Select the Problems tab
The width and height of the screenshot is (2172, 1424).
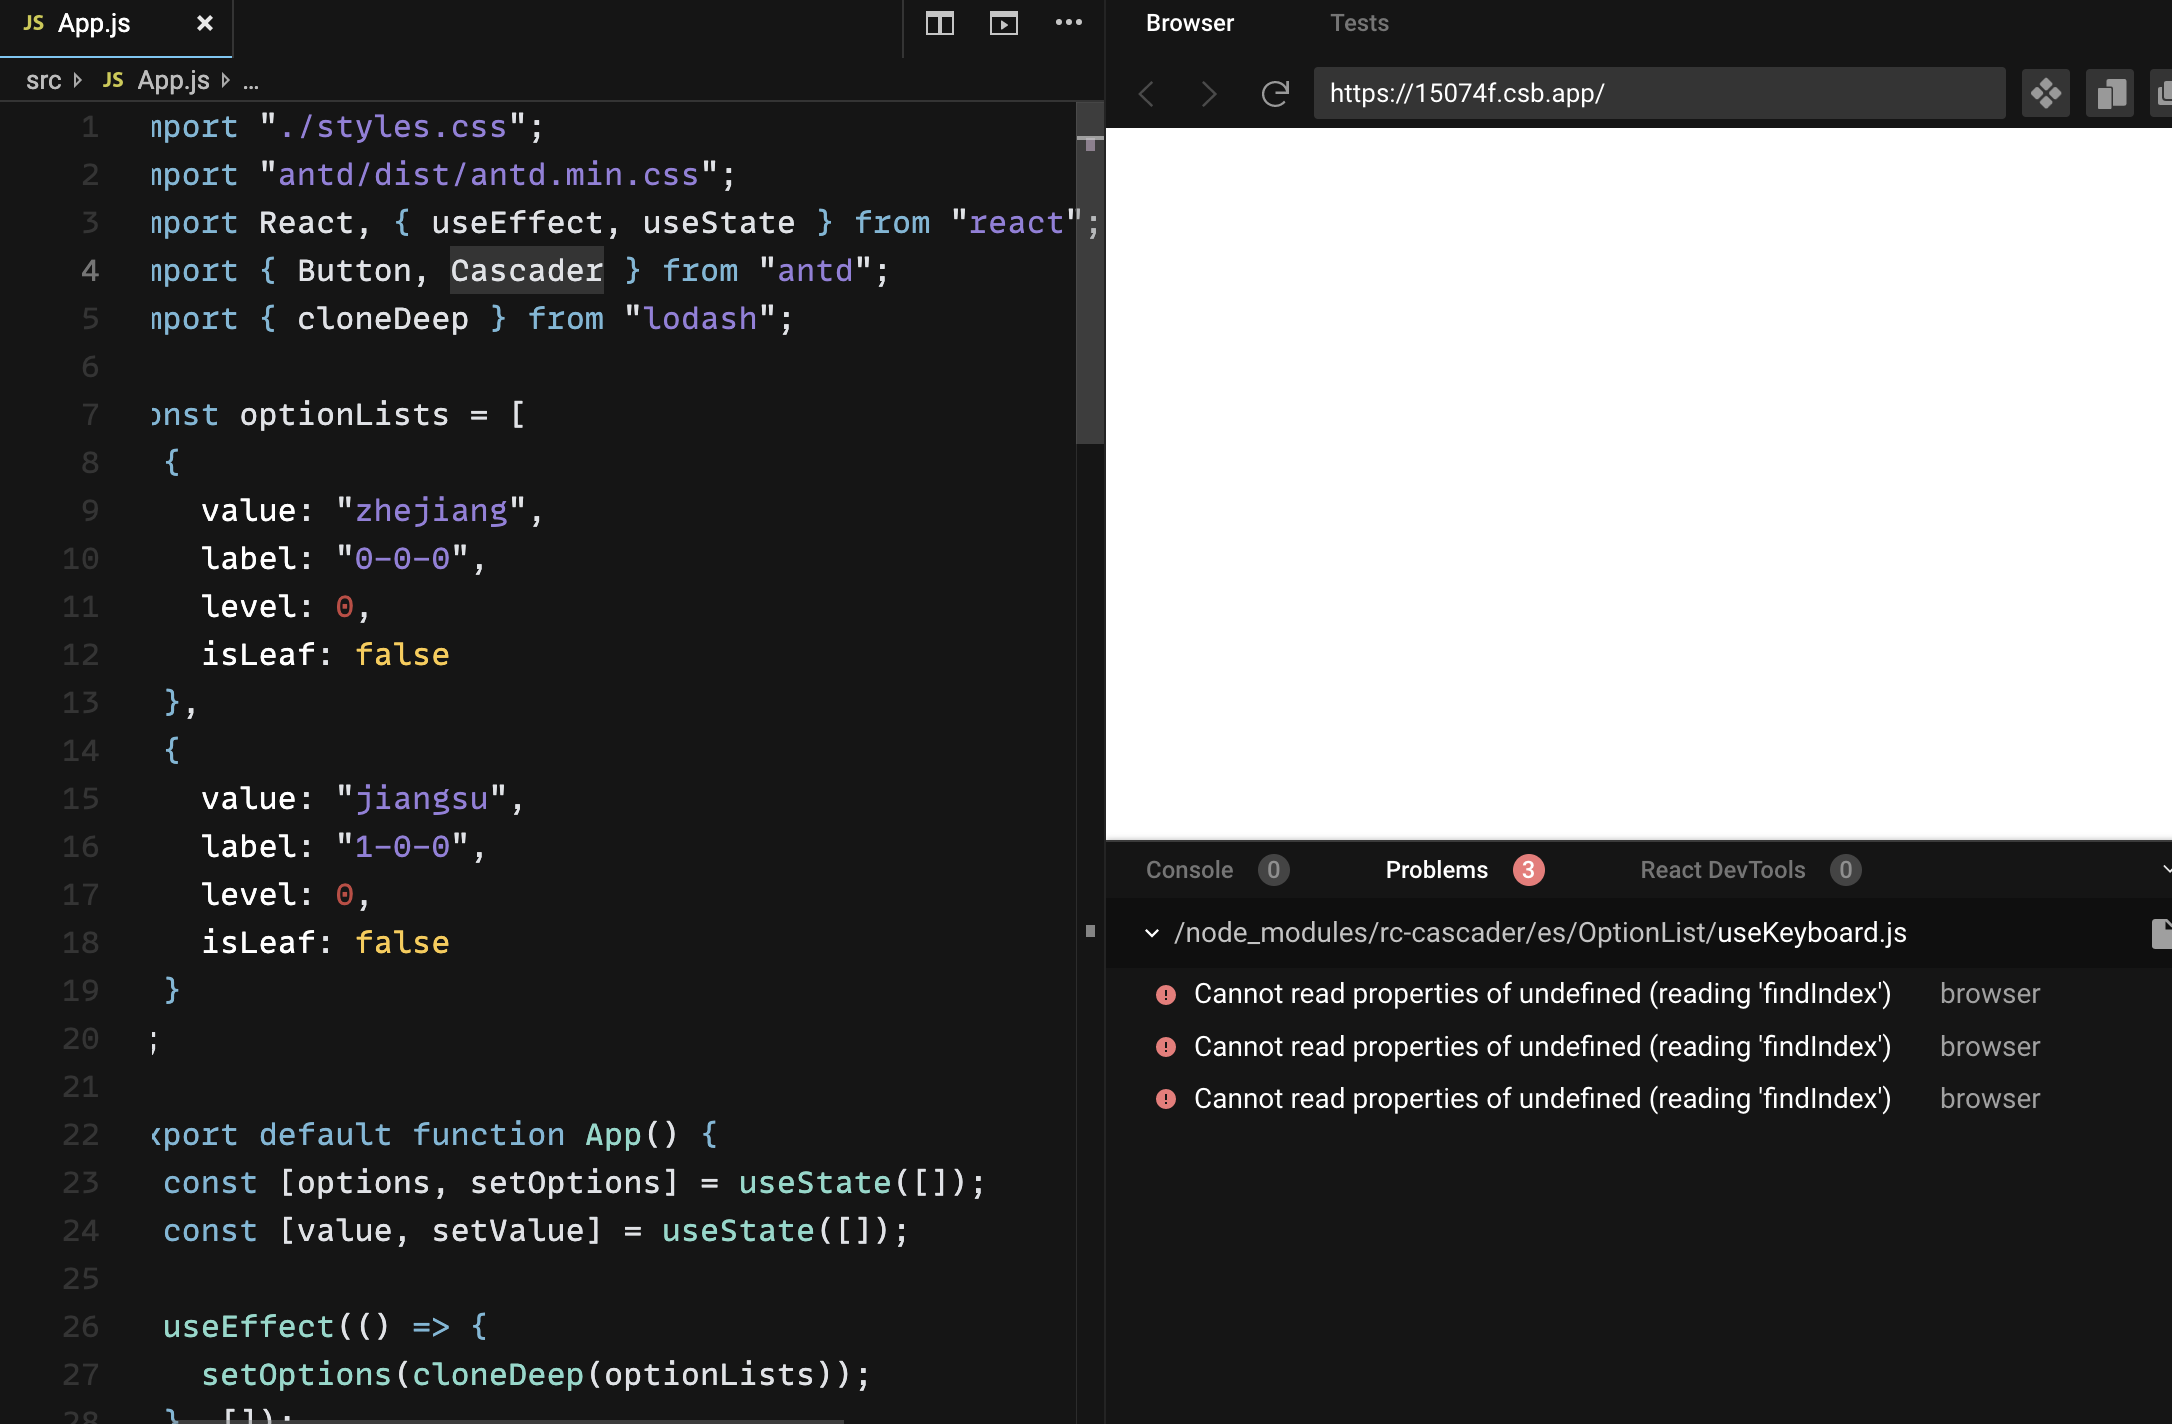point(1436,870)
